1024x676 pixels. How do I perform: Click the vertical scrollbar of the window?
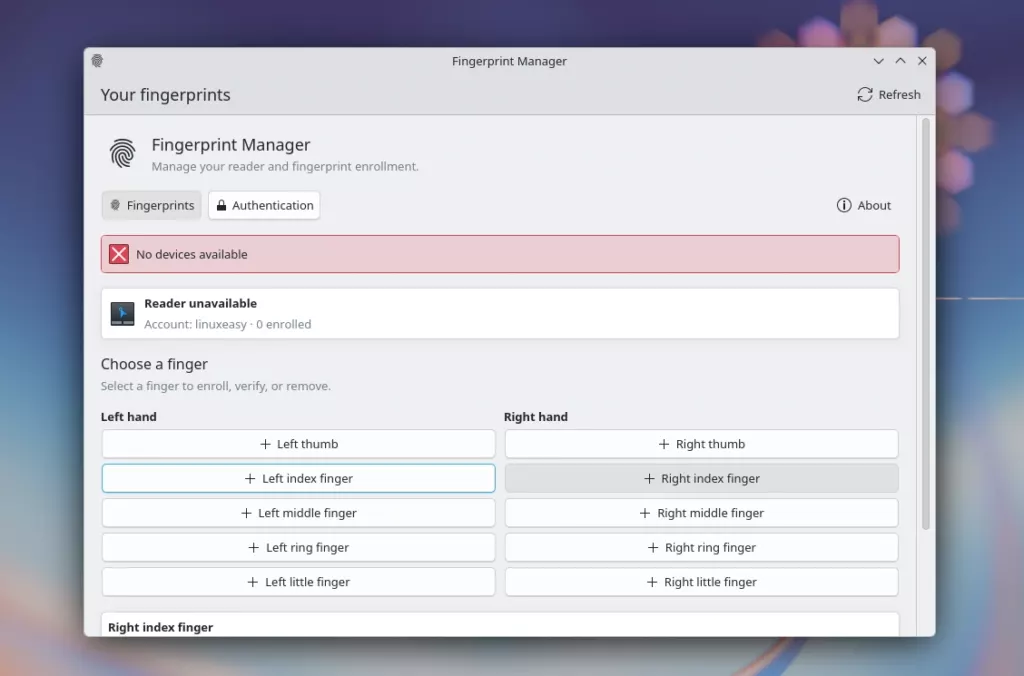tap(925, 323)
